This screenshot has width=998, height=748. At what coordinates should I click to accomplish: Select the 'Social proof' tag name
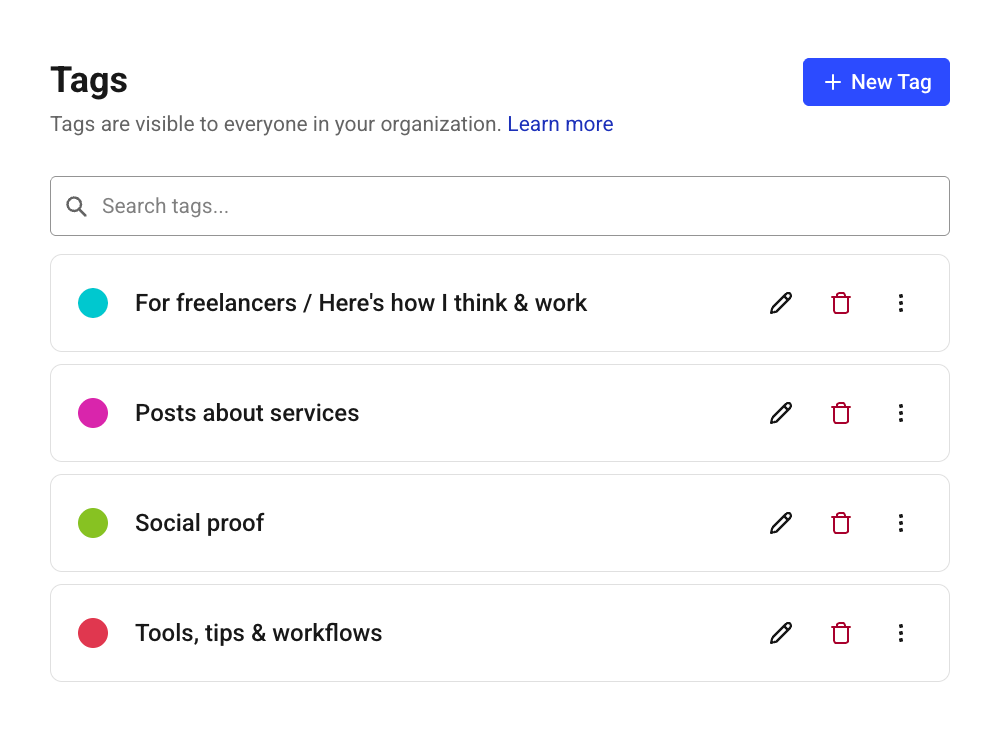coord(199,523)
